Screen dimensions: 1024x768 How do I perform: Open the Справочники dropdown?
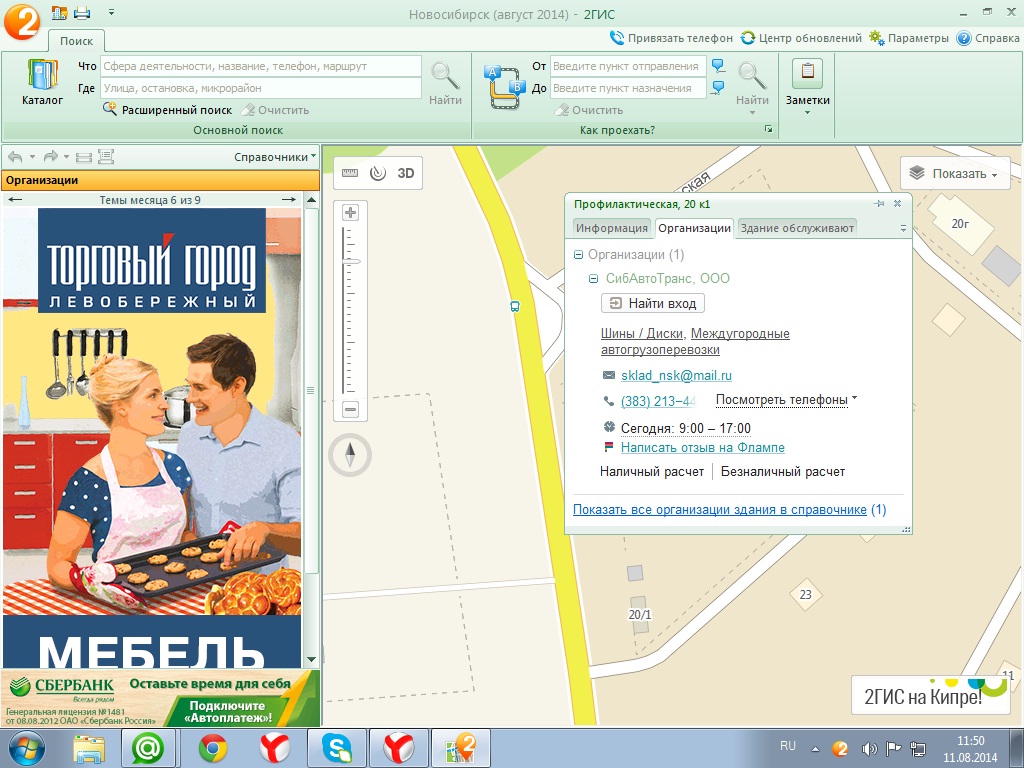click(x=275, y=157)
